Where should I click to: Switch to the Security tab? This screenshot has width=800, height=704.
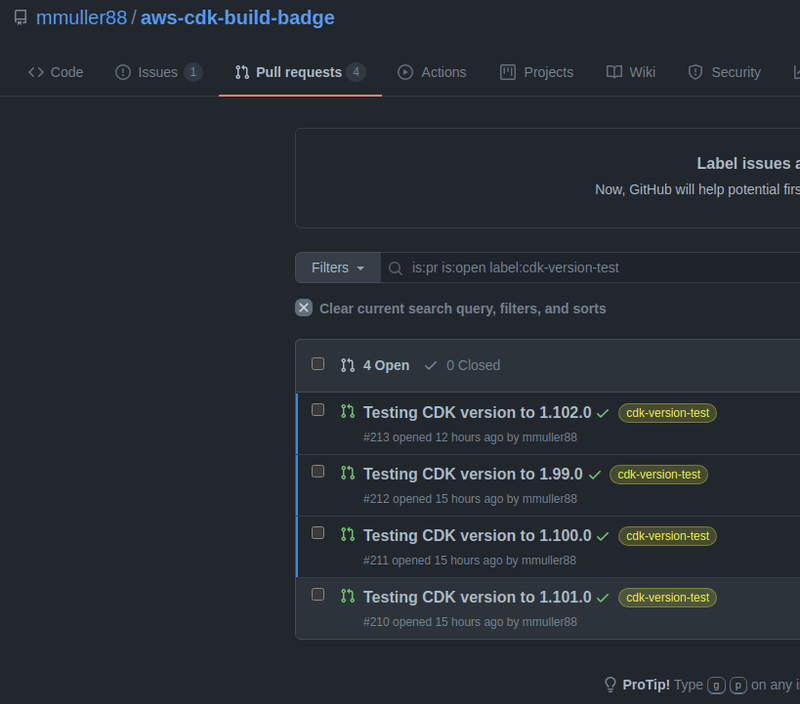tap(724, 72)
